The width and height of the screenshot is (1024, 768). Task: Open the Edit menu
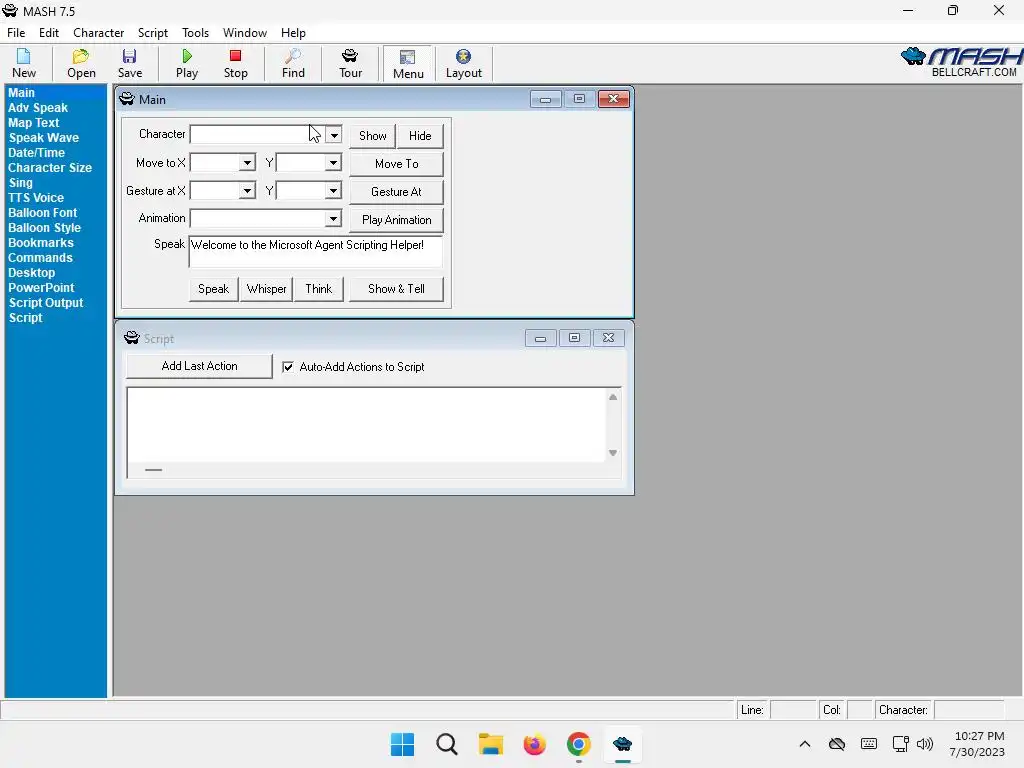(x=48, y=33)
